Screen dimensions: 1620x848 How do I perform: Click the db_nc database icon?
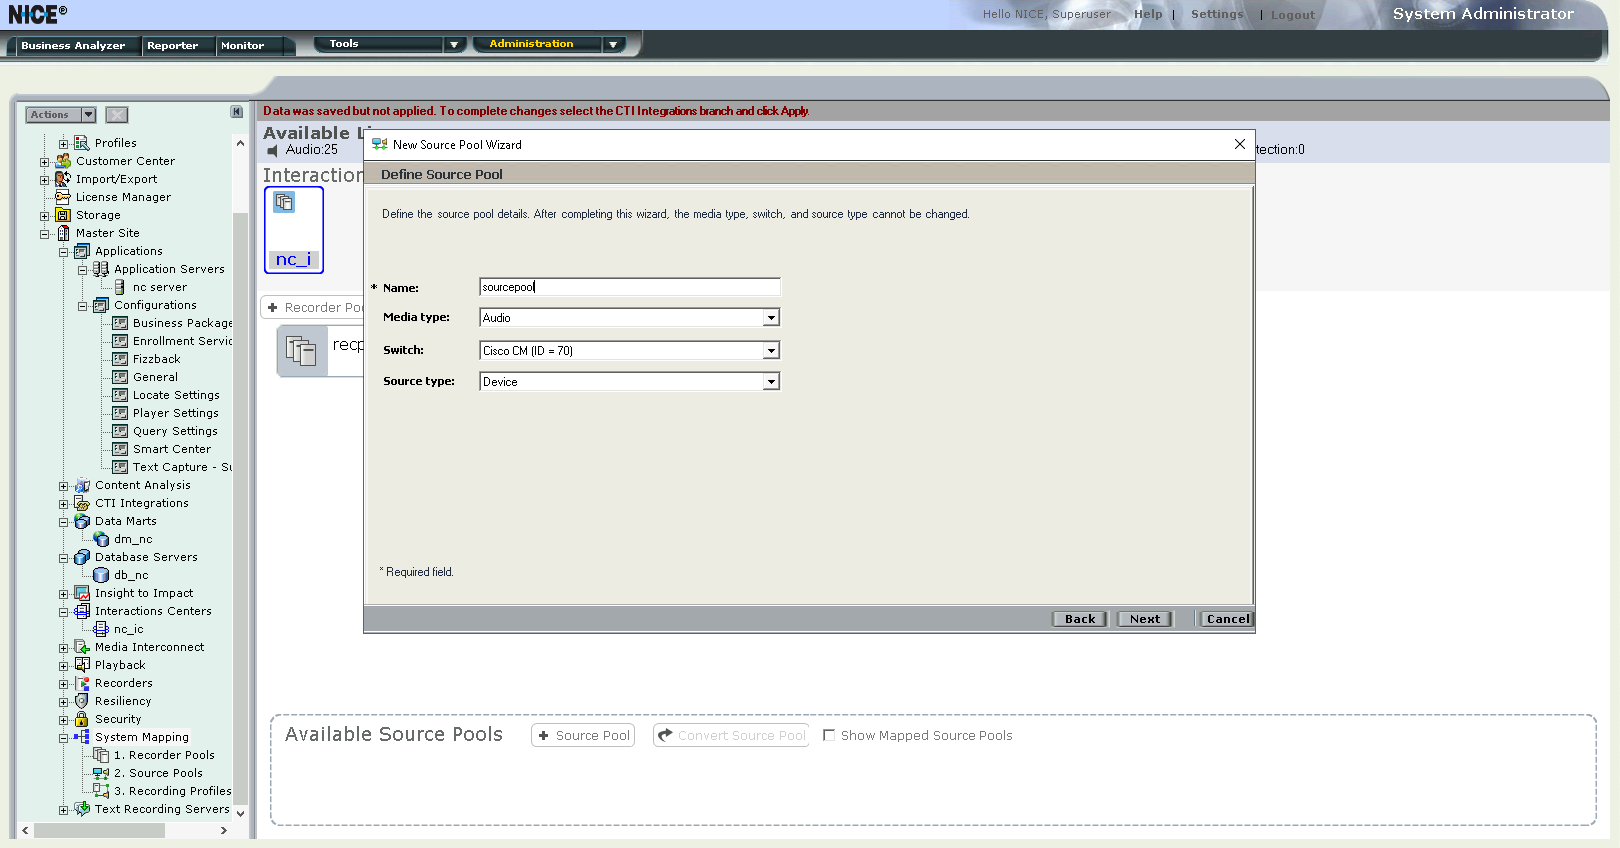pos(101,575)
